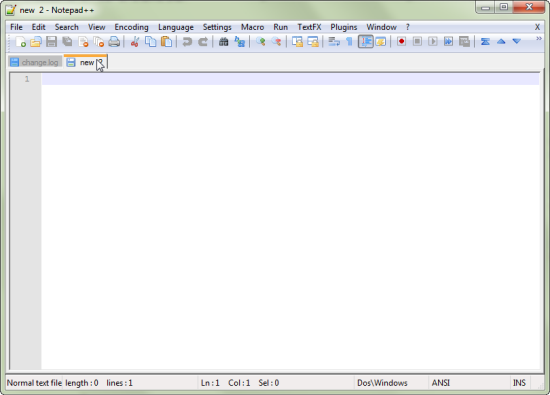550x395 pixels.
Task: Toggle word wrap toolbar icon
Action: pyautogui.click(x=334, y=42)
